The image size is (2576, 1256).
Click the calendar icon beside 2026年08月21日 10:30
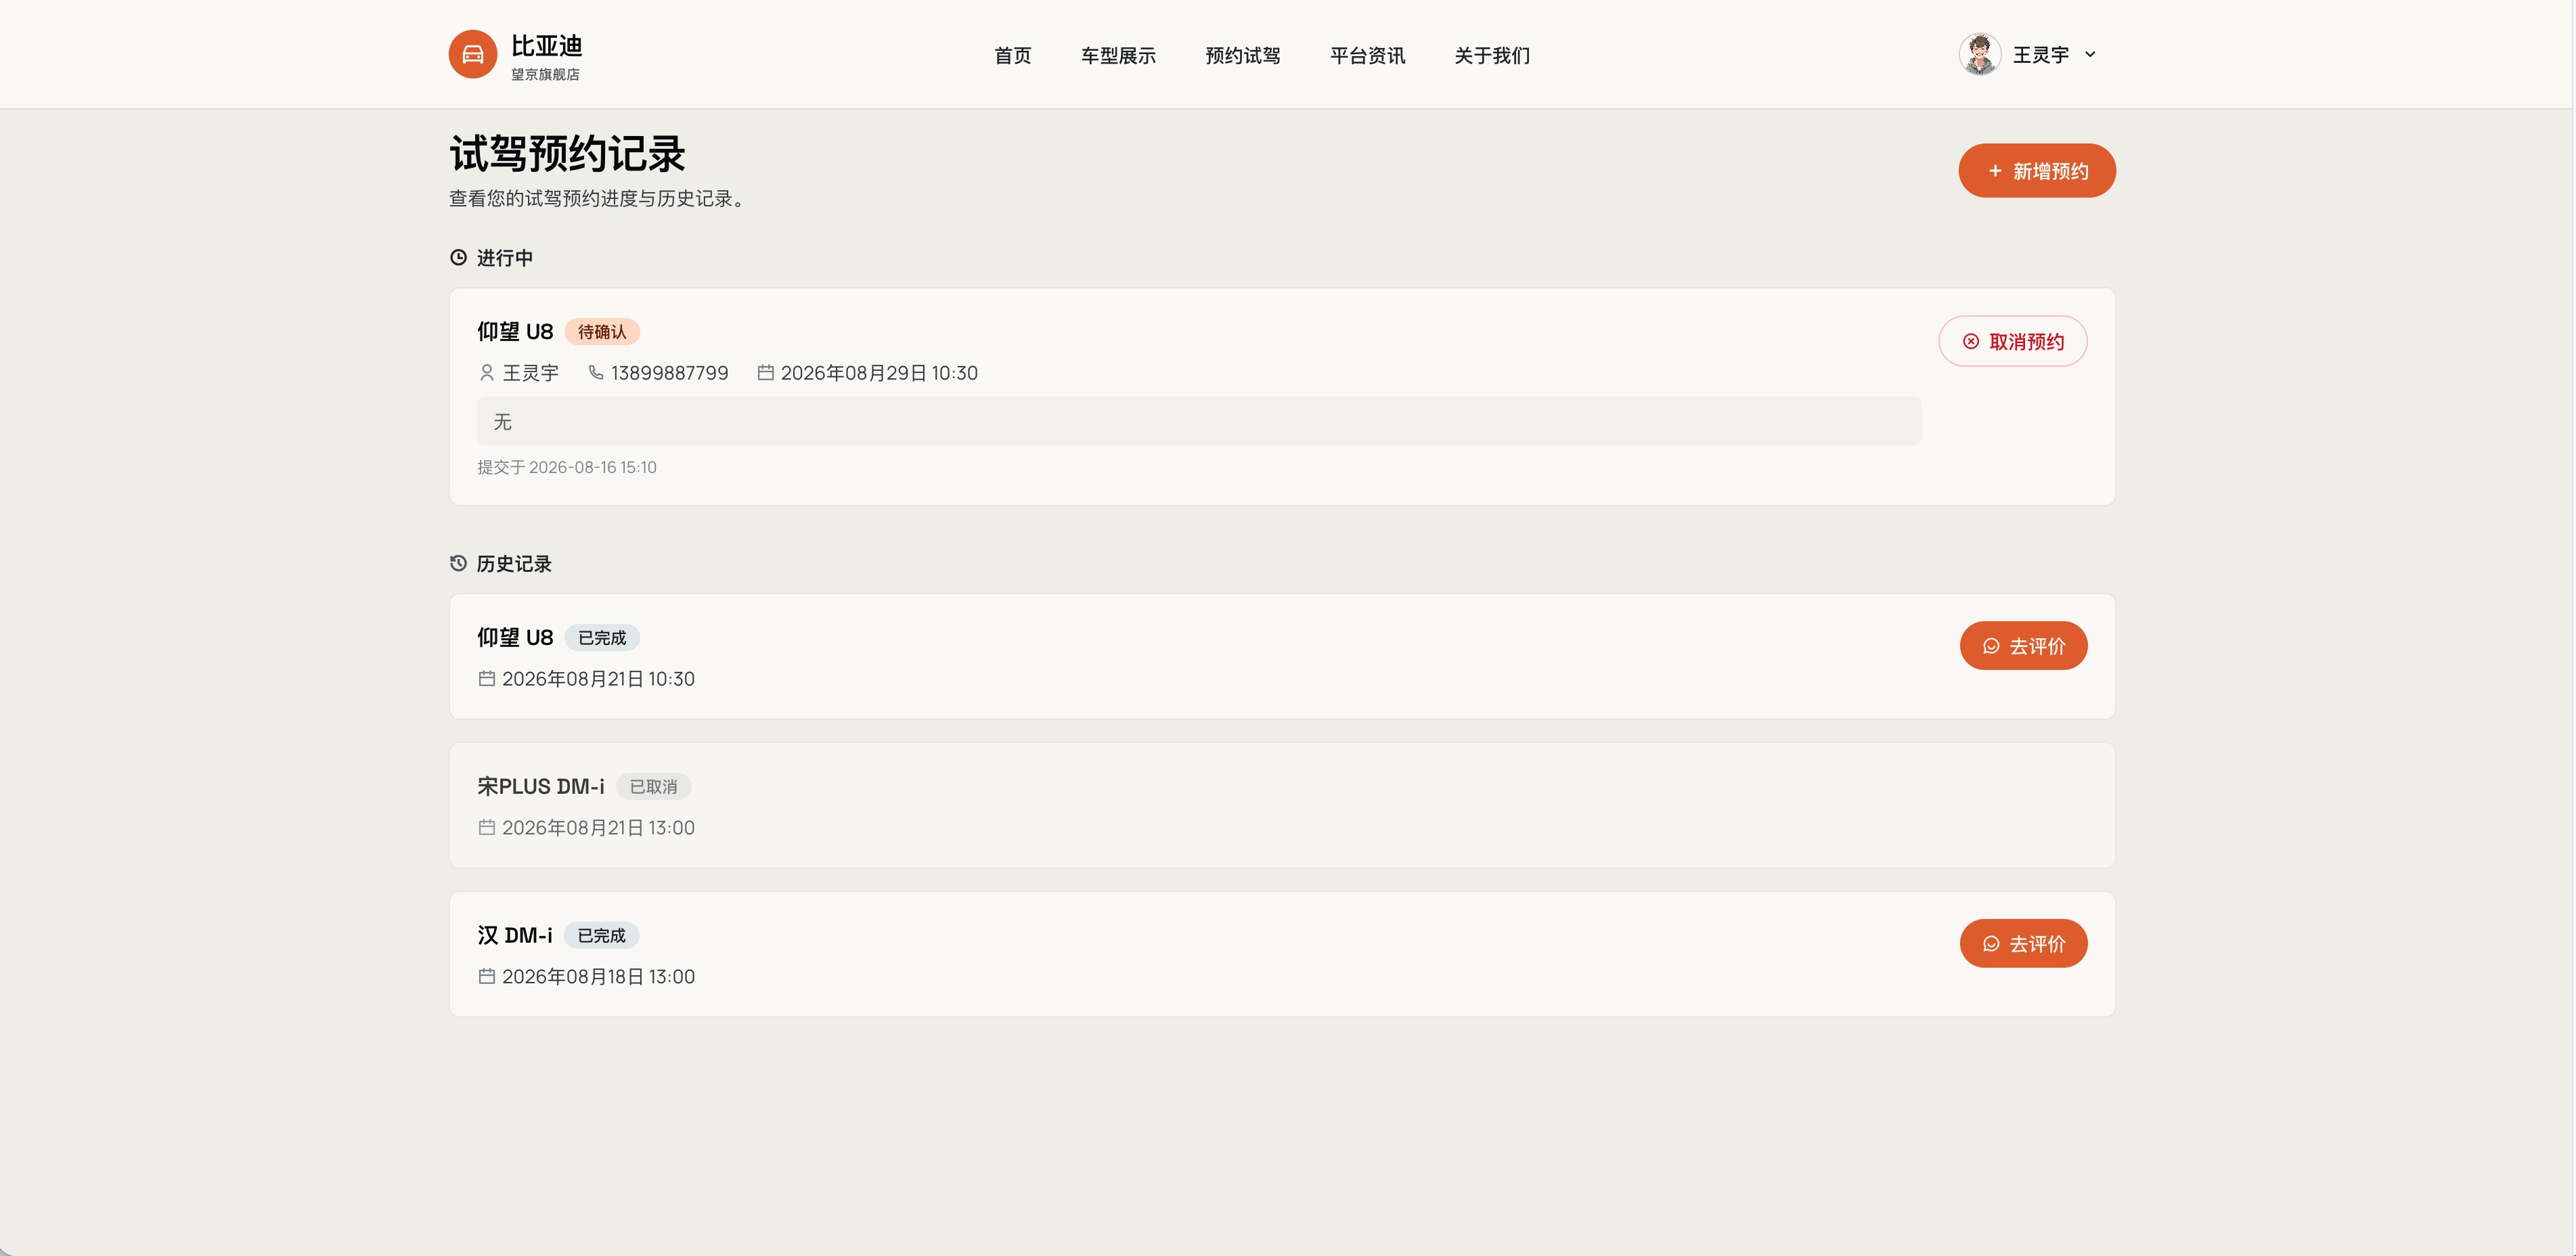coord(487,679)
